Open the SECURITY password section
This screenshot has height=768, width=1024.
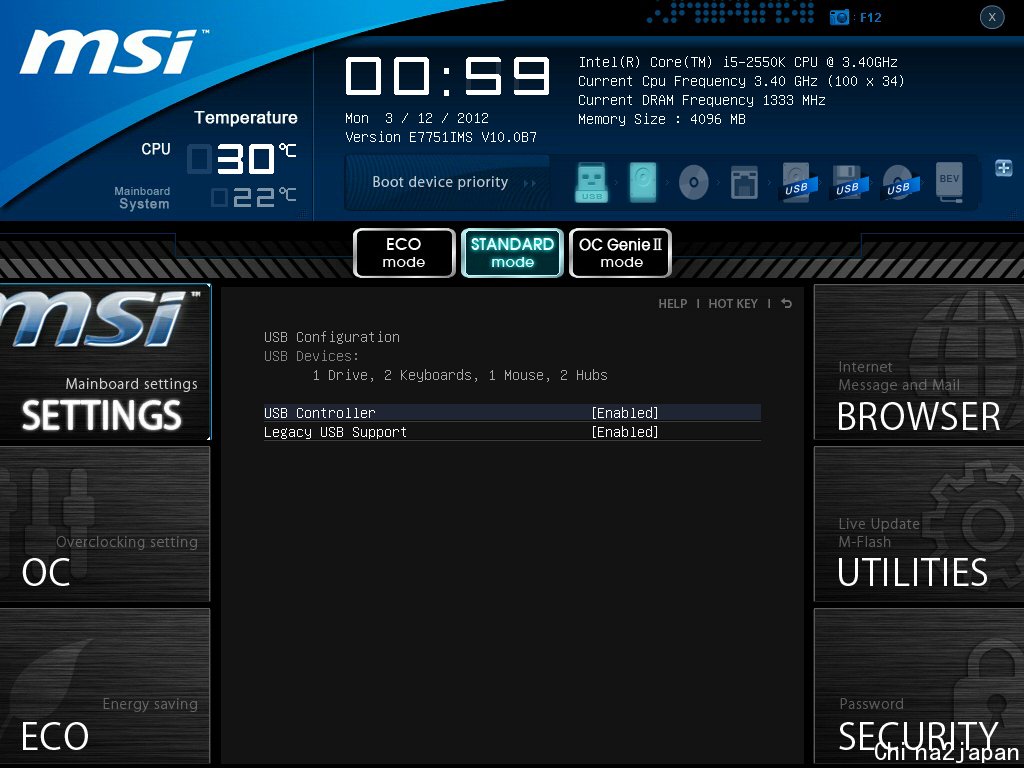(x=919, y=686)
